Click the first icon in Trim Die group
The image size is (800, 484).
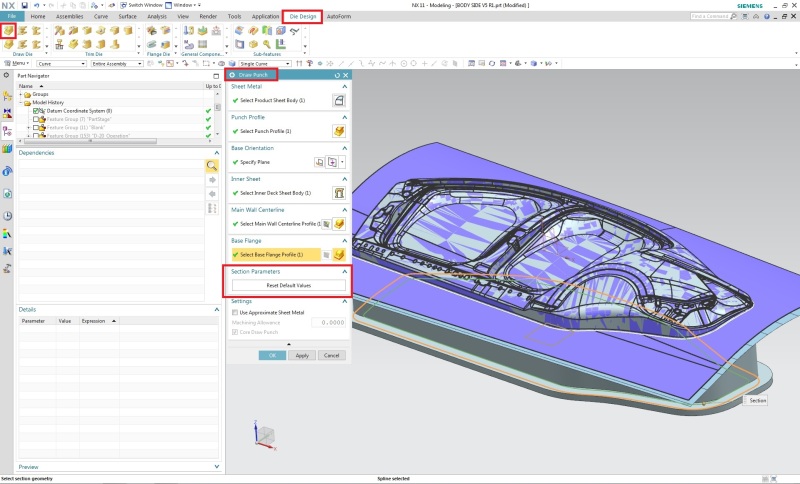[60, 31]
